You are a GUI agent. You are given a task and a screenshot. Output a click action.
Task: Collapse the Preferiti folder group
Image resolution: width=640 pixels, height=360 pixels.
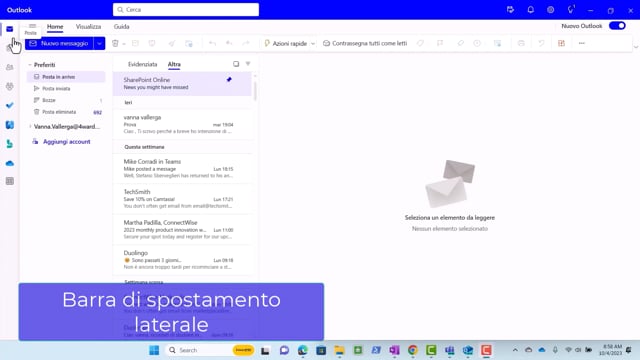click(x=30, y=65)
